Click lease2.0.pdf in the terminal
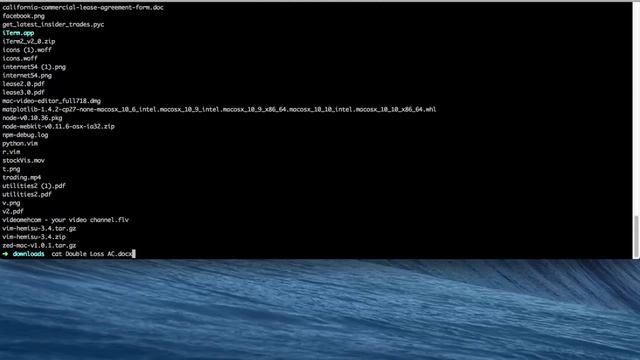 point(23,84)
